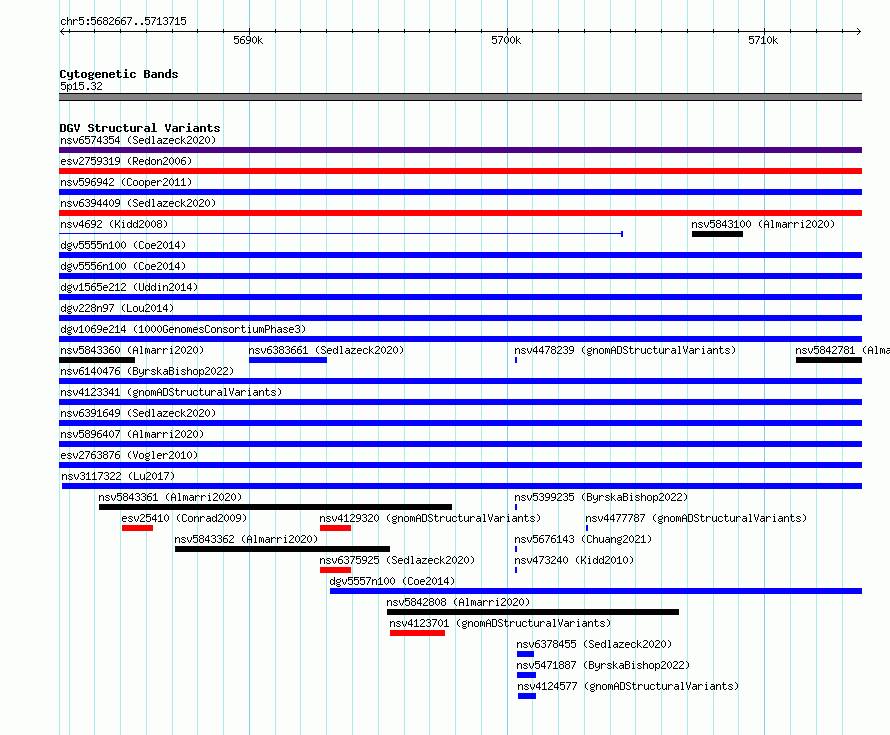The width and height of the screenshot is (890, 735).
Task: Open the esv2759319 (Redon2006) variant label
Action: [126, 161]
